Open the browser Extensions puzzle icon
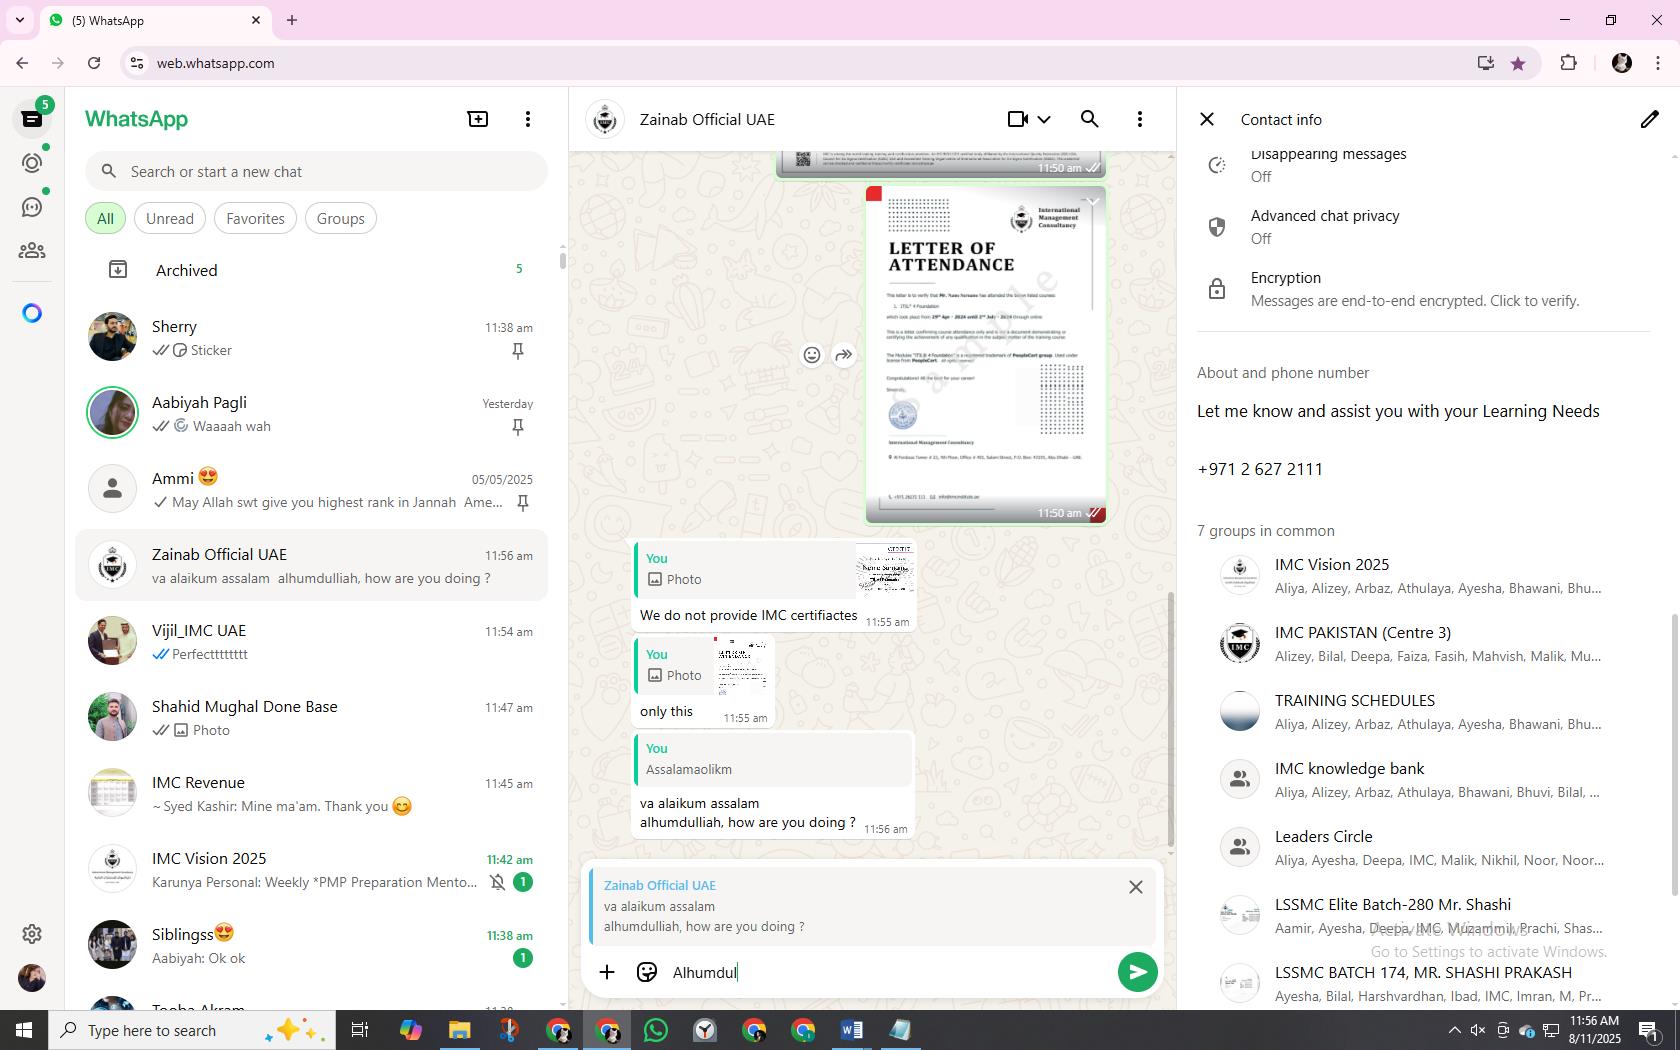The width and height of the screenshot is (1680, 1050). pyautogui.click(x=1568, y=63)
